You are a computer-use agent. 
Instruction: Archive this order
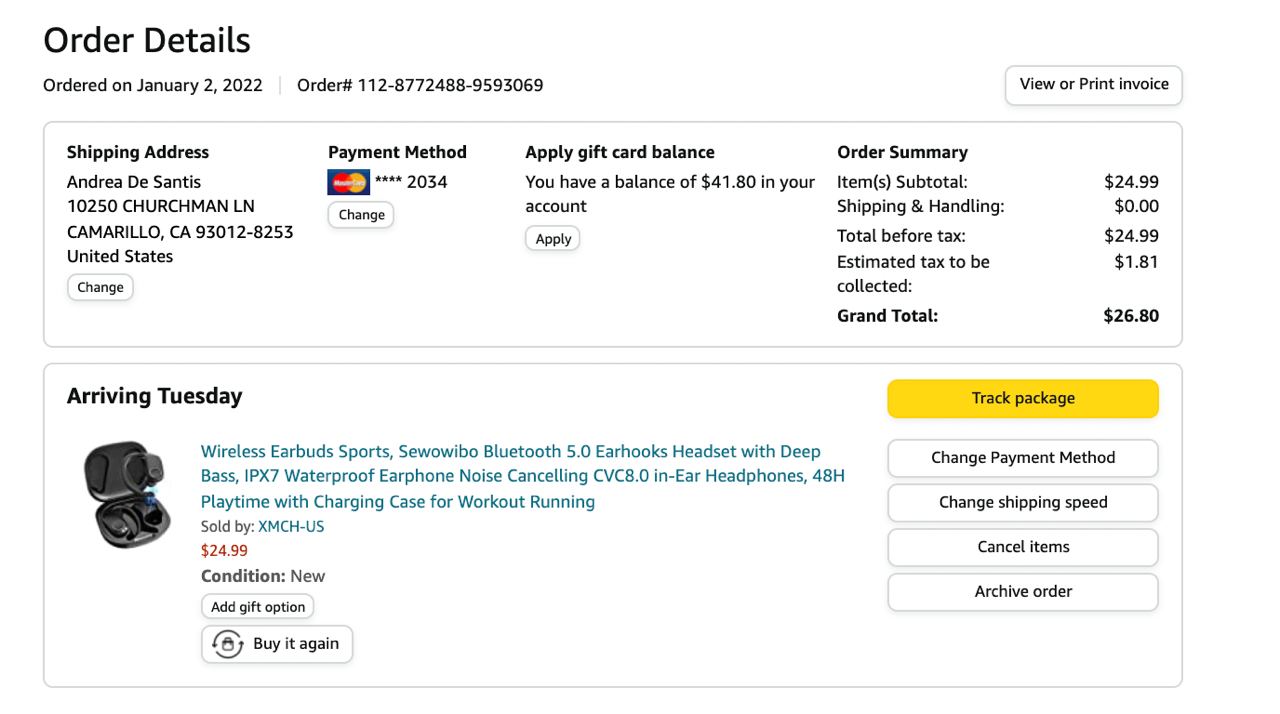[x=1022, y=592]
